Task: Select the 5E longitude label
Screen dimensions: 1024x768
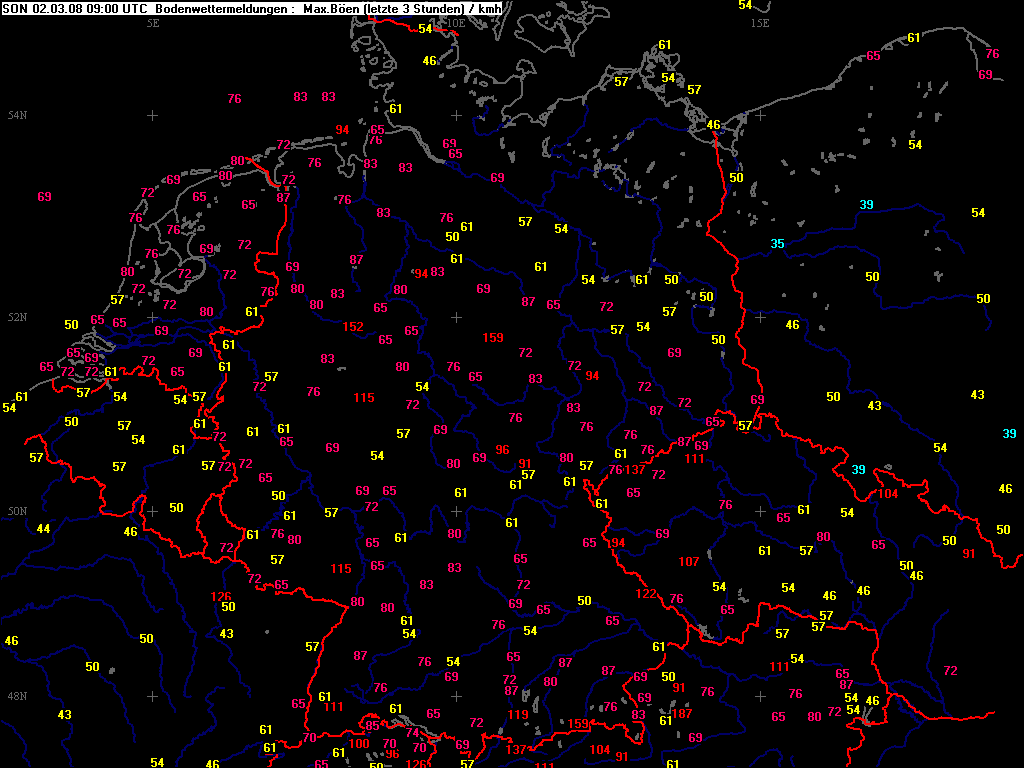Action: click(x=153, y=22)
